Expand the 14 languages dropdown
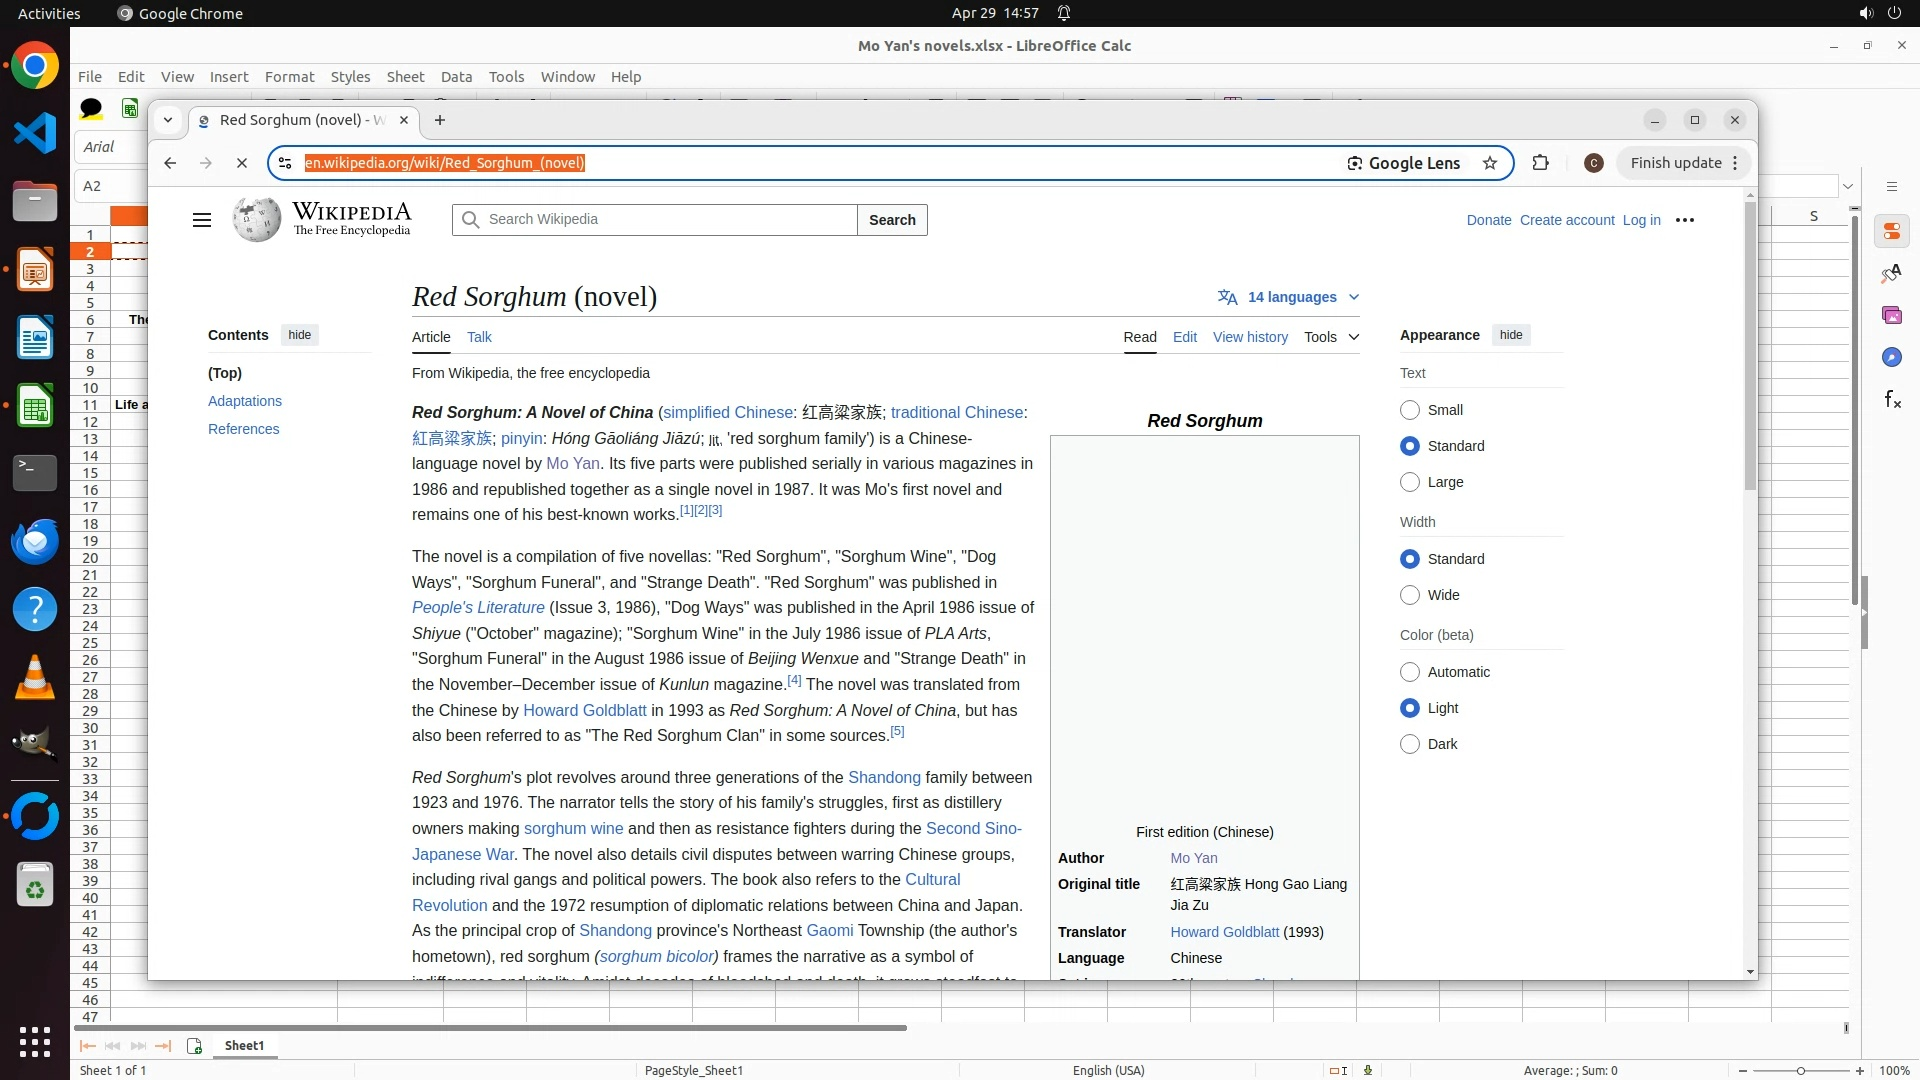1920x1080 pixels. pyautogui.click(x=1289, y=297)
